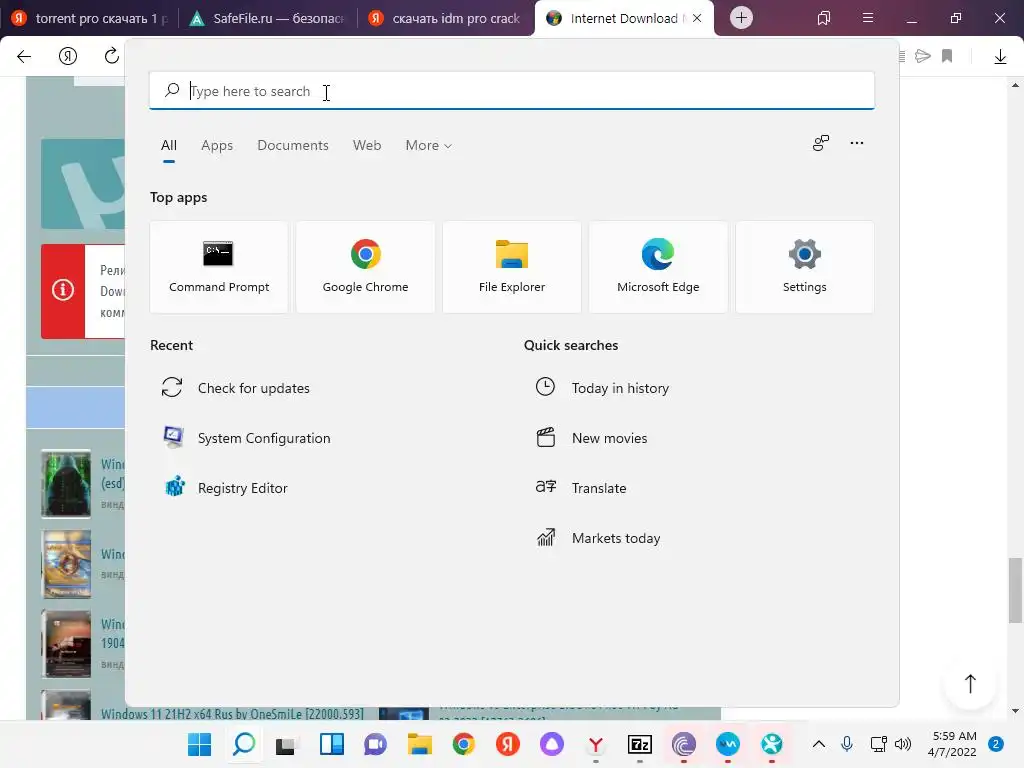Open Alice assistant purple icon on taskbar

tap(552, 744)
